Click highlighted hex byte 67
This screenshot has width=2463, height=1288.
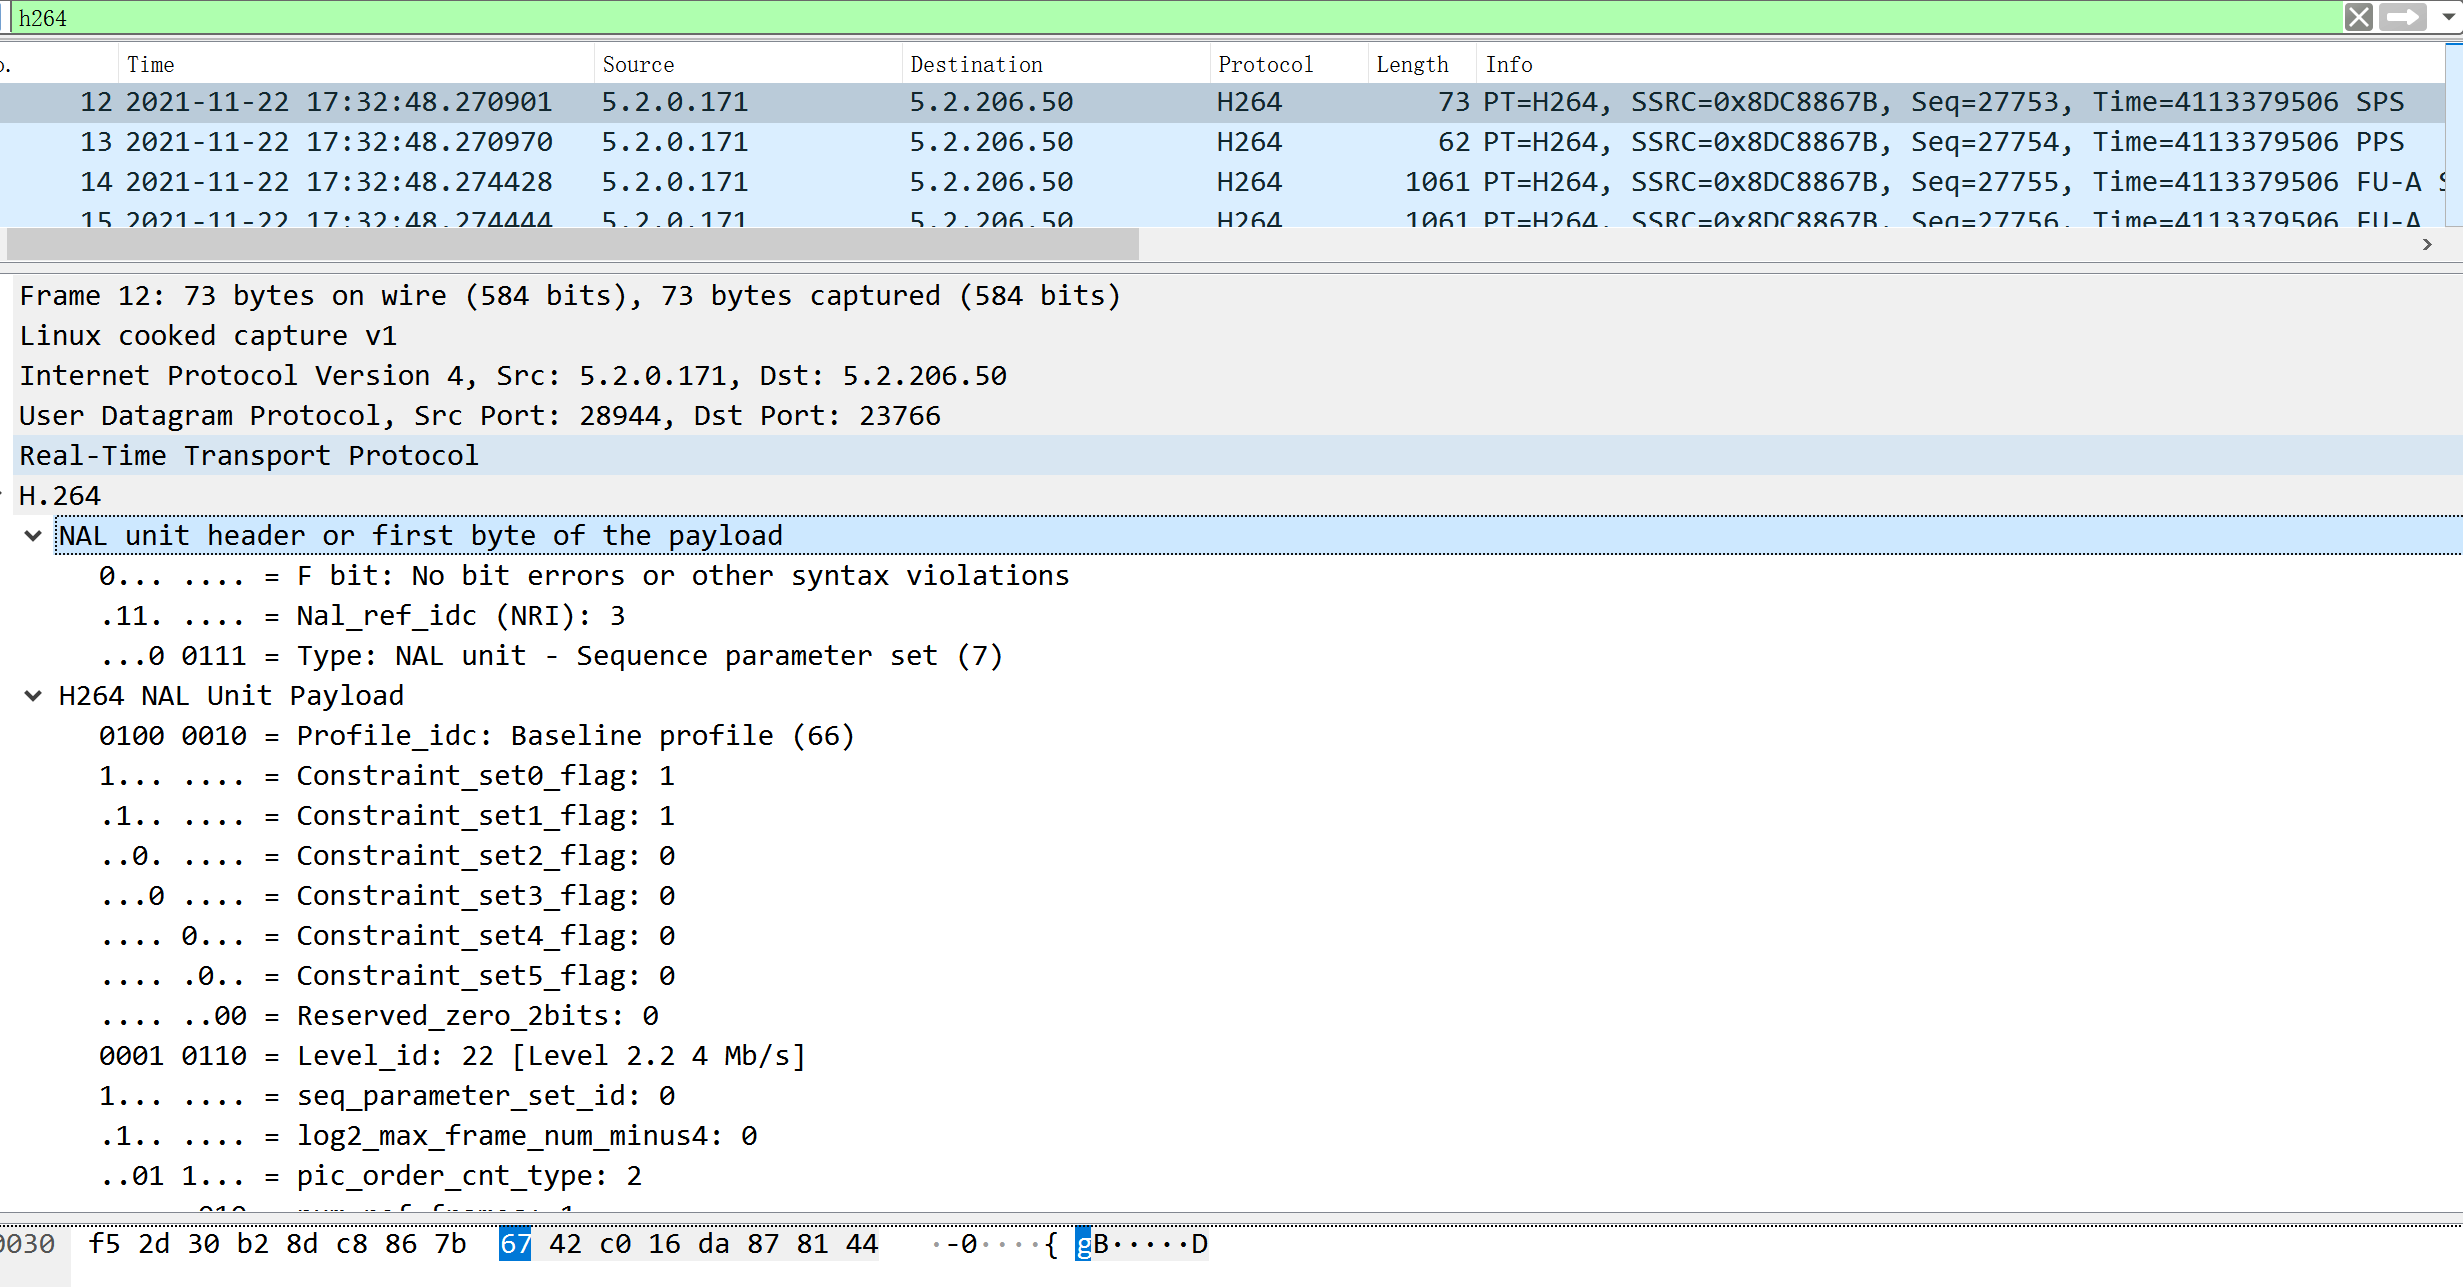(x=515, y=1244)
